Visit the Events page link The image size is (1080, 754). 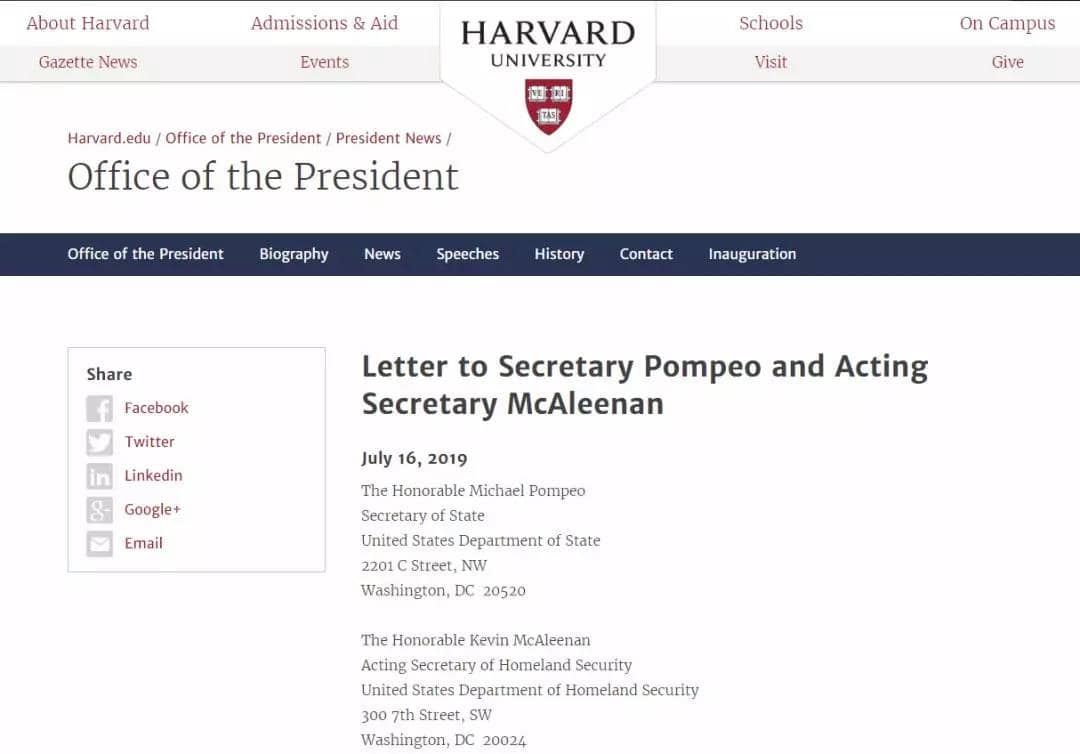(324, 62)
